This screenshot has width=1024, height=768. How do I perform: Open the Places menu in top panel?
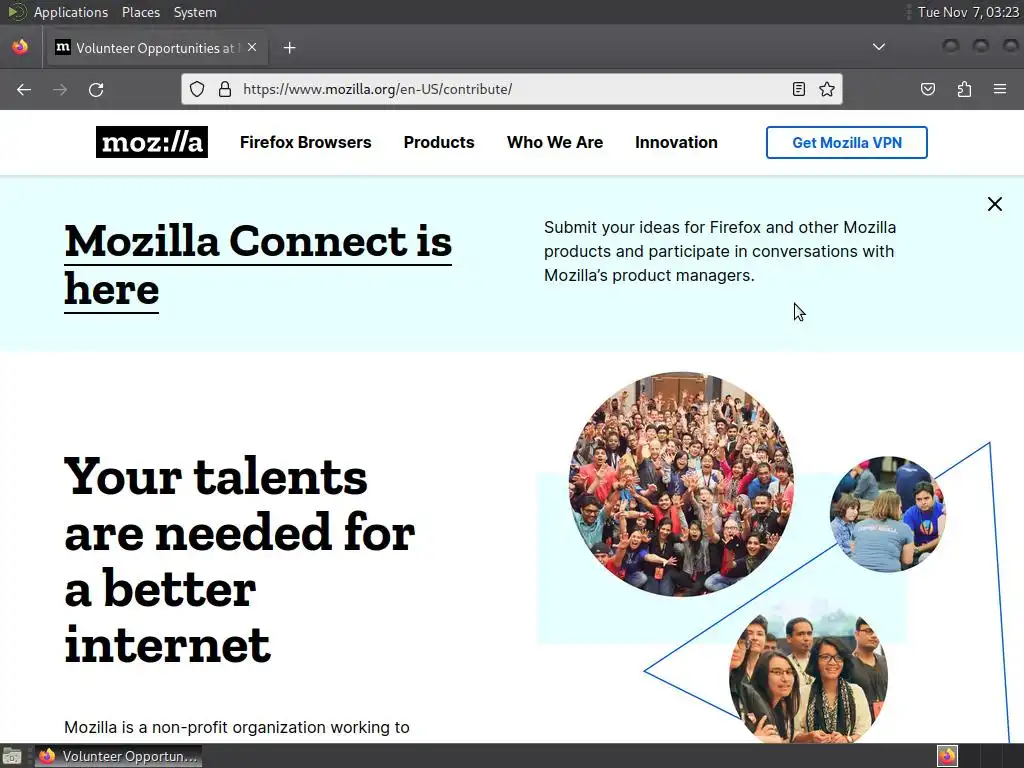[140, 12]
